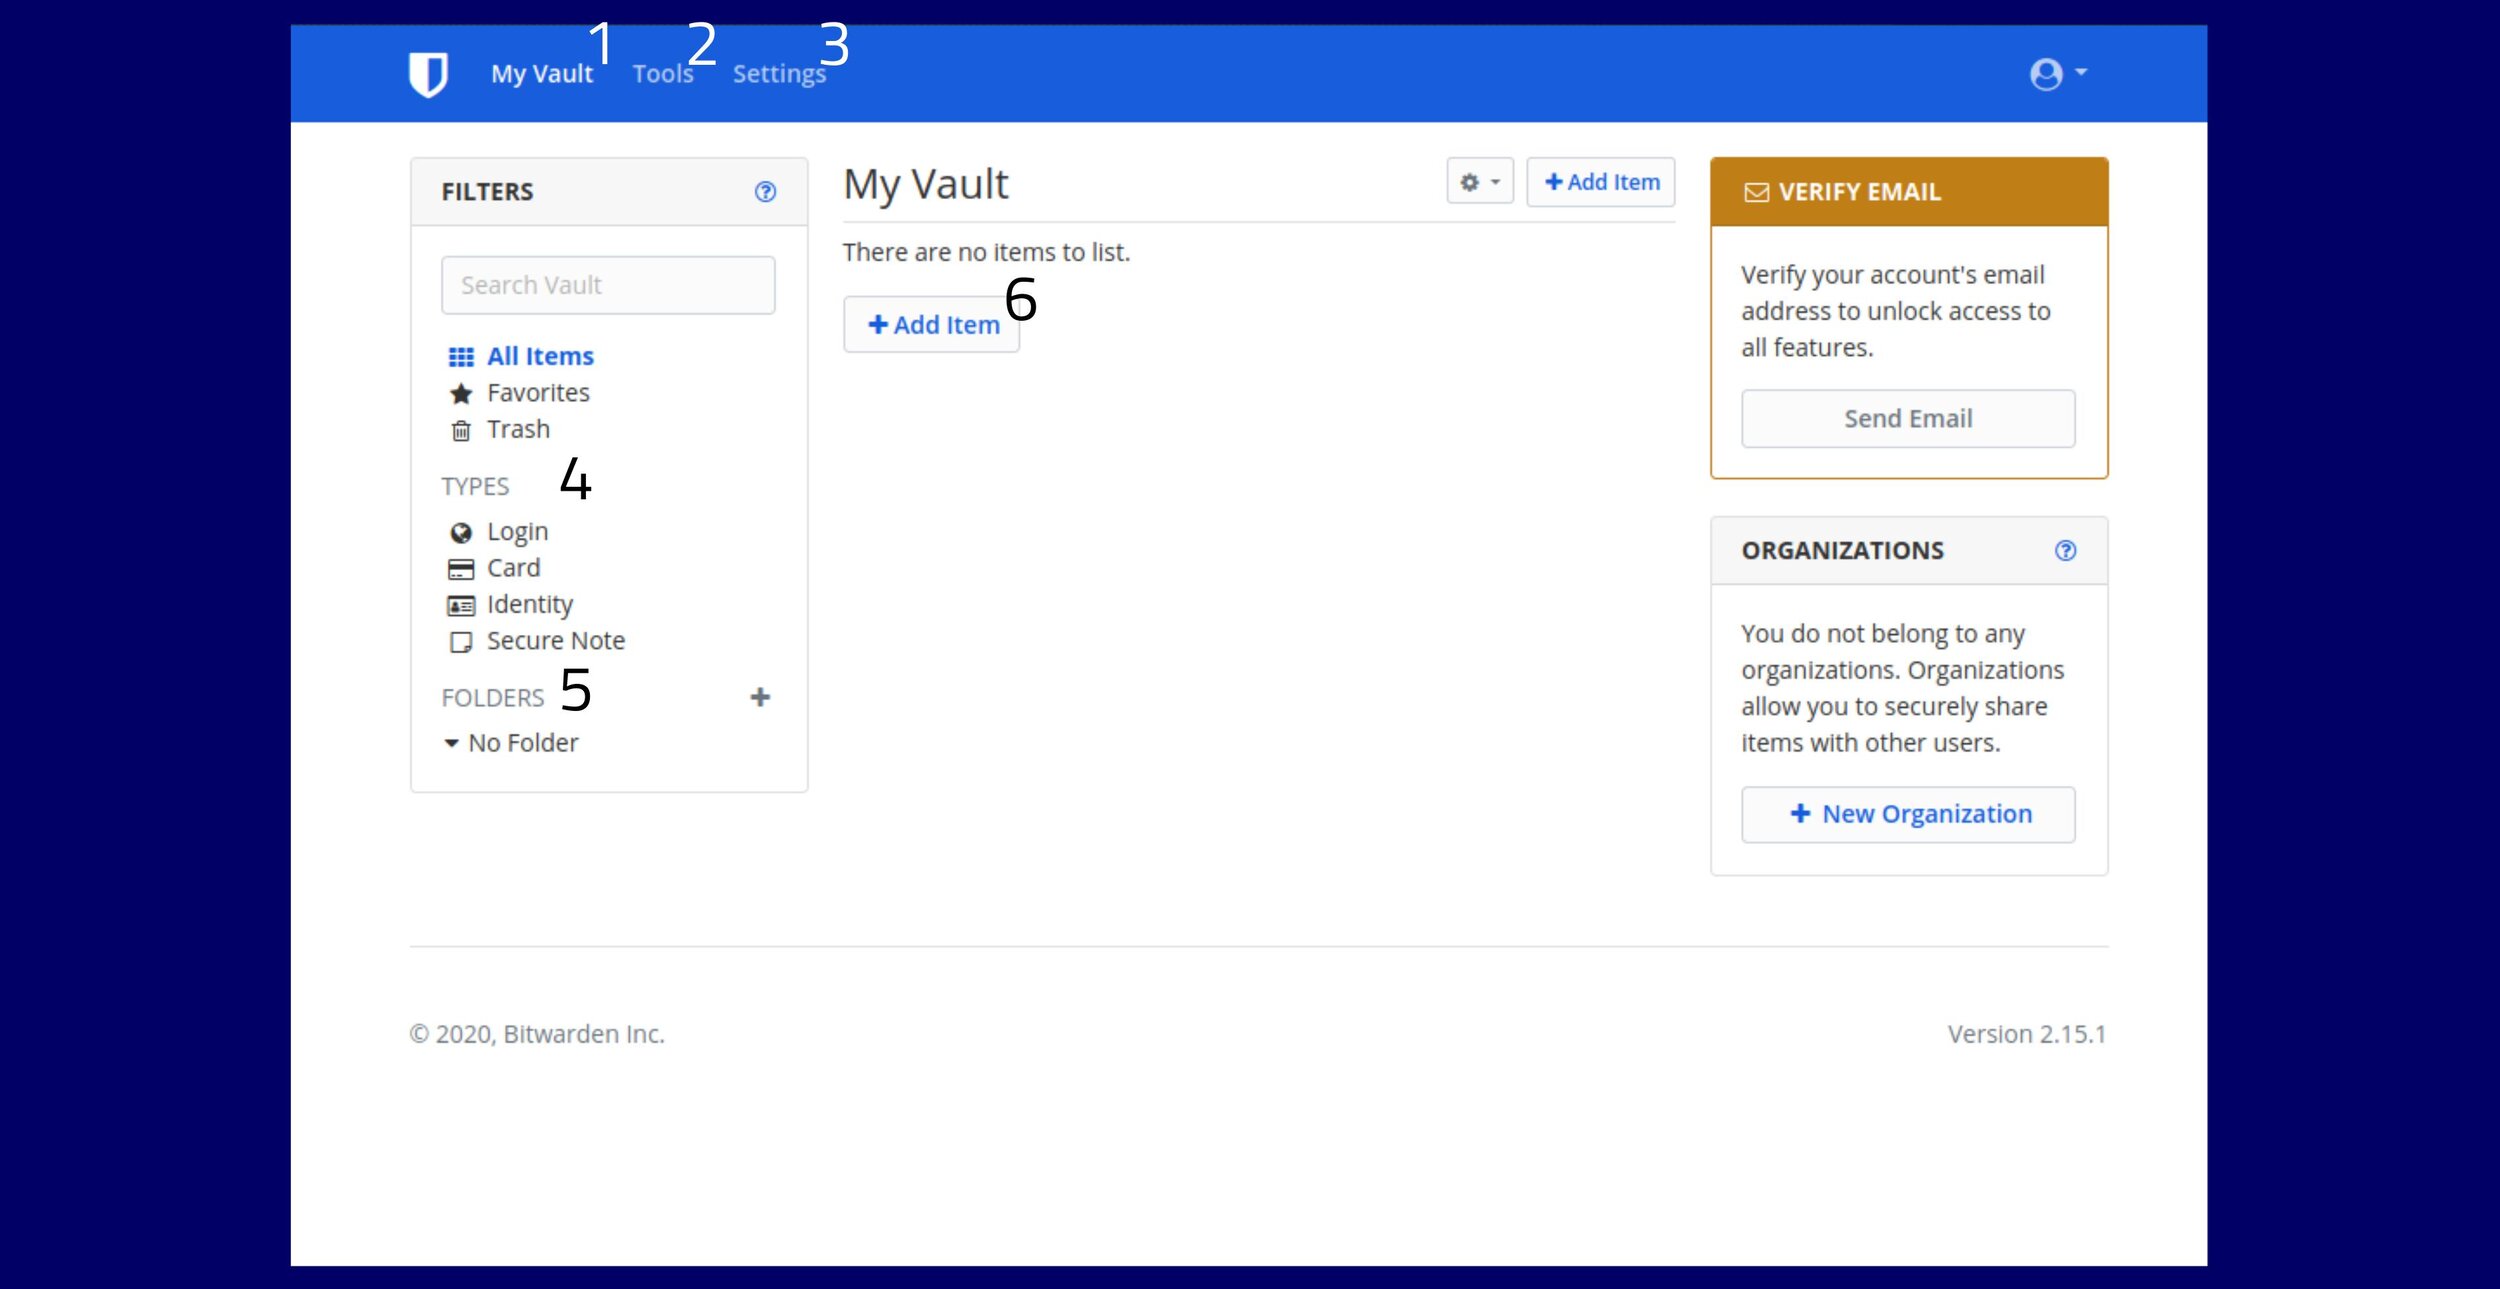Viewport: 2500px width, 1289px height.
Task: Click the Favorites star icon
Action: click(x=457, y=393)
